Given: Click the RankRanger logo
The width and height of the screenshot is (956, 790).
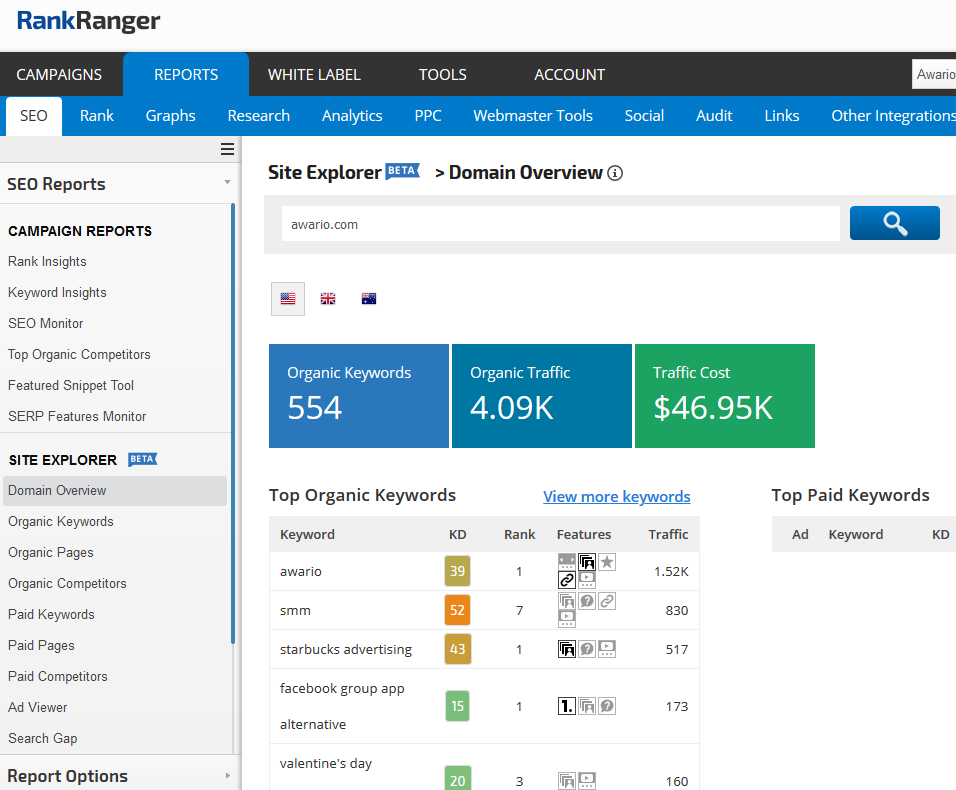Looking at the screenshot, I should pos(88,21).
